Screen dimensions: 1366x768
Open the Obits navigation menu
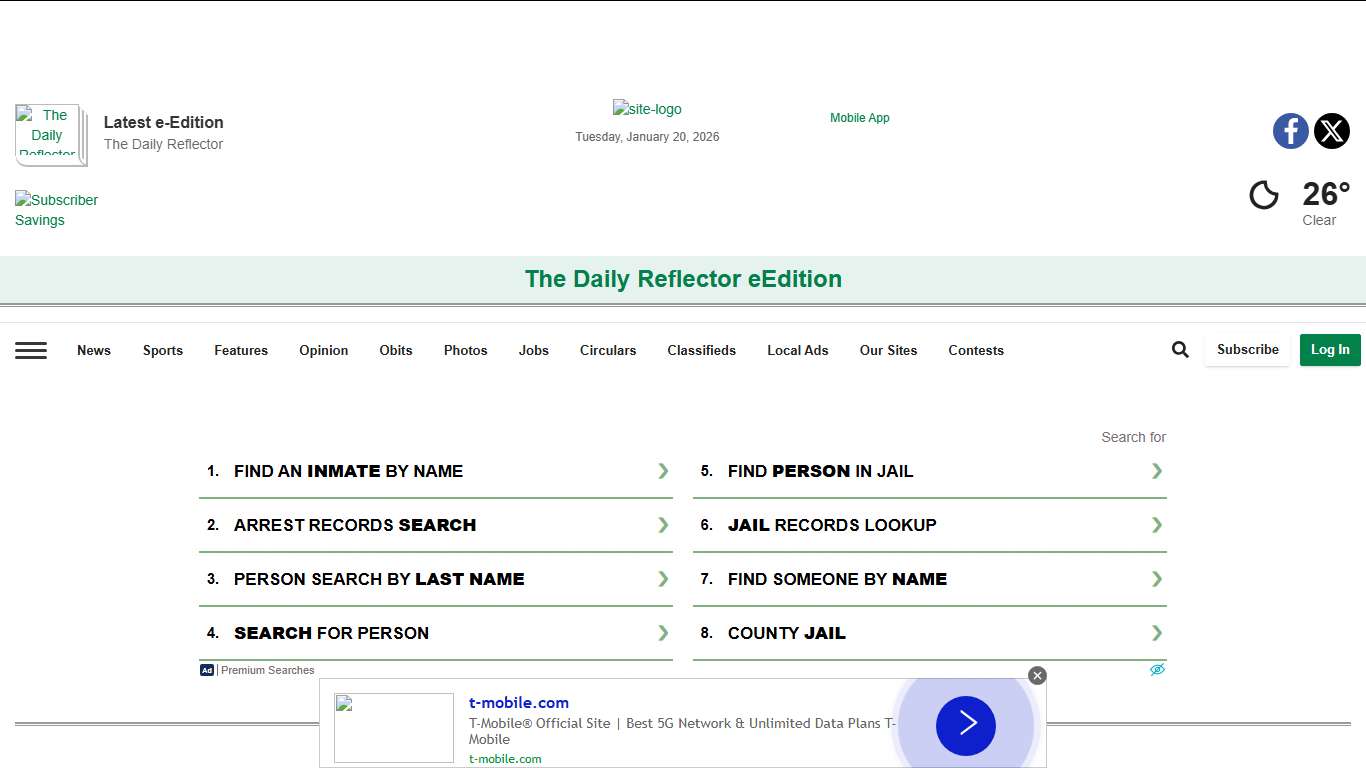[x=395, y=350]
